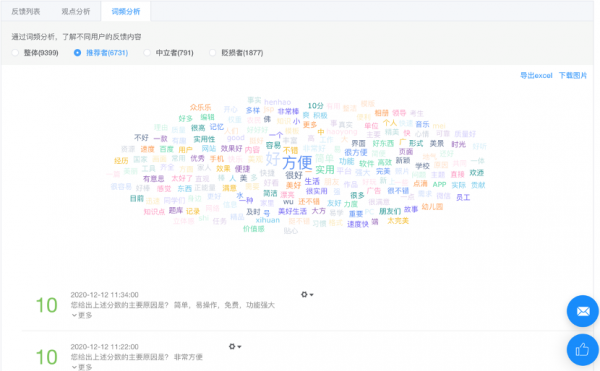
Task: Open the blue mail floating button
Action: click(x=583, y=311)
